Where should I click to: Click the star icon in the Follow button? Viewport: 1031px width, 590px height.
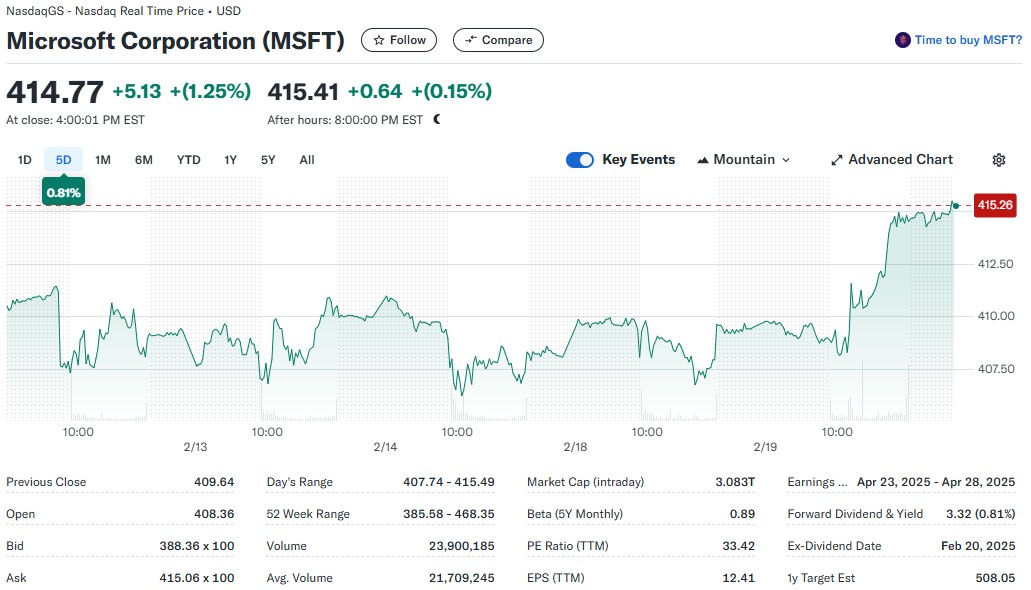(x=379, y=40)
